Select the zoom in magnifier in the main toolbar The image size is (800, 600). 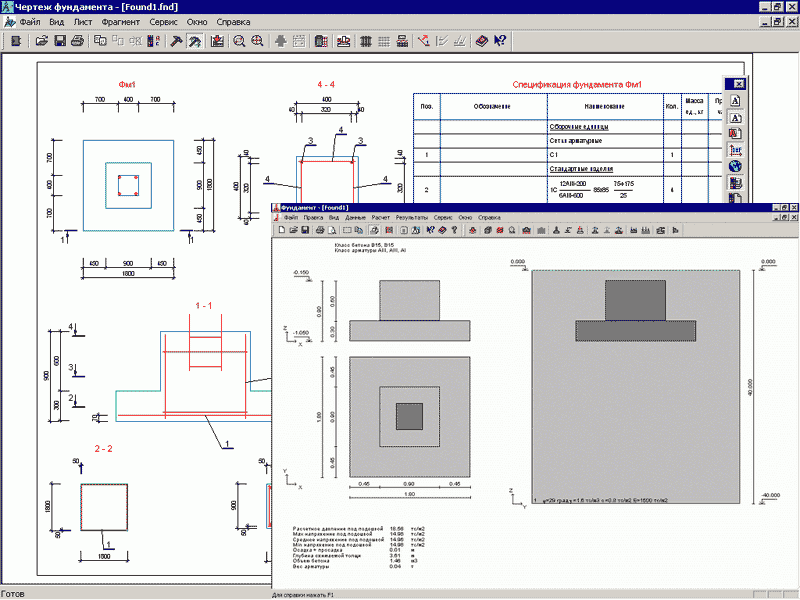coord(257,41)
